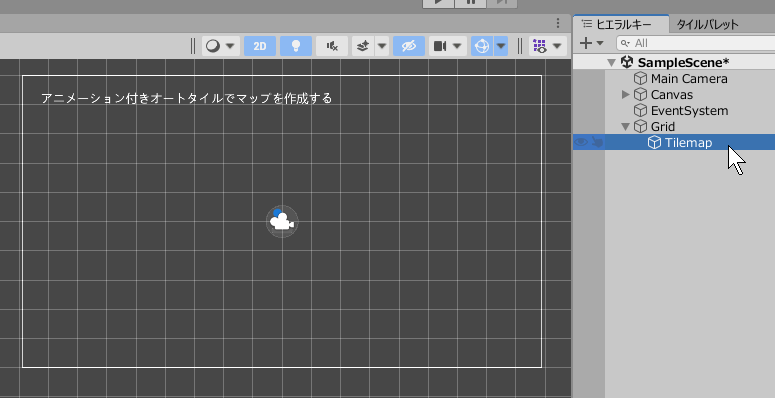Image resolution: width=775 pixels, height=398 pixels.
Task: Expand the Canvas object arrow
Action: (626, 94)
